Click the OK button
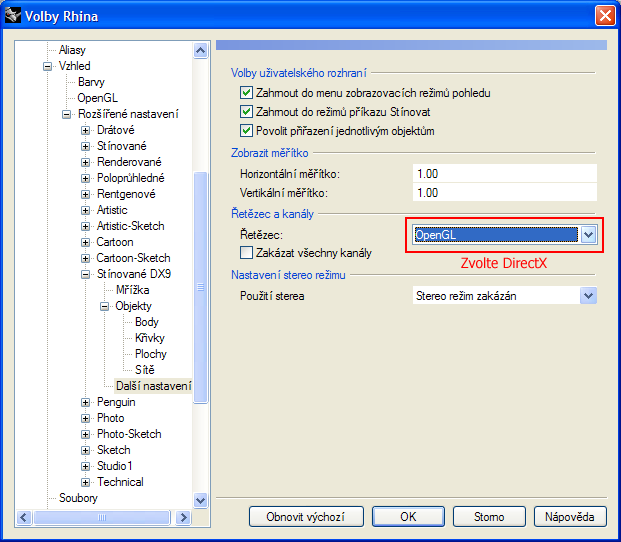This screenshot has height=542, width=621. click(407, 517)
